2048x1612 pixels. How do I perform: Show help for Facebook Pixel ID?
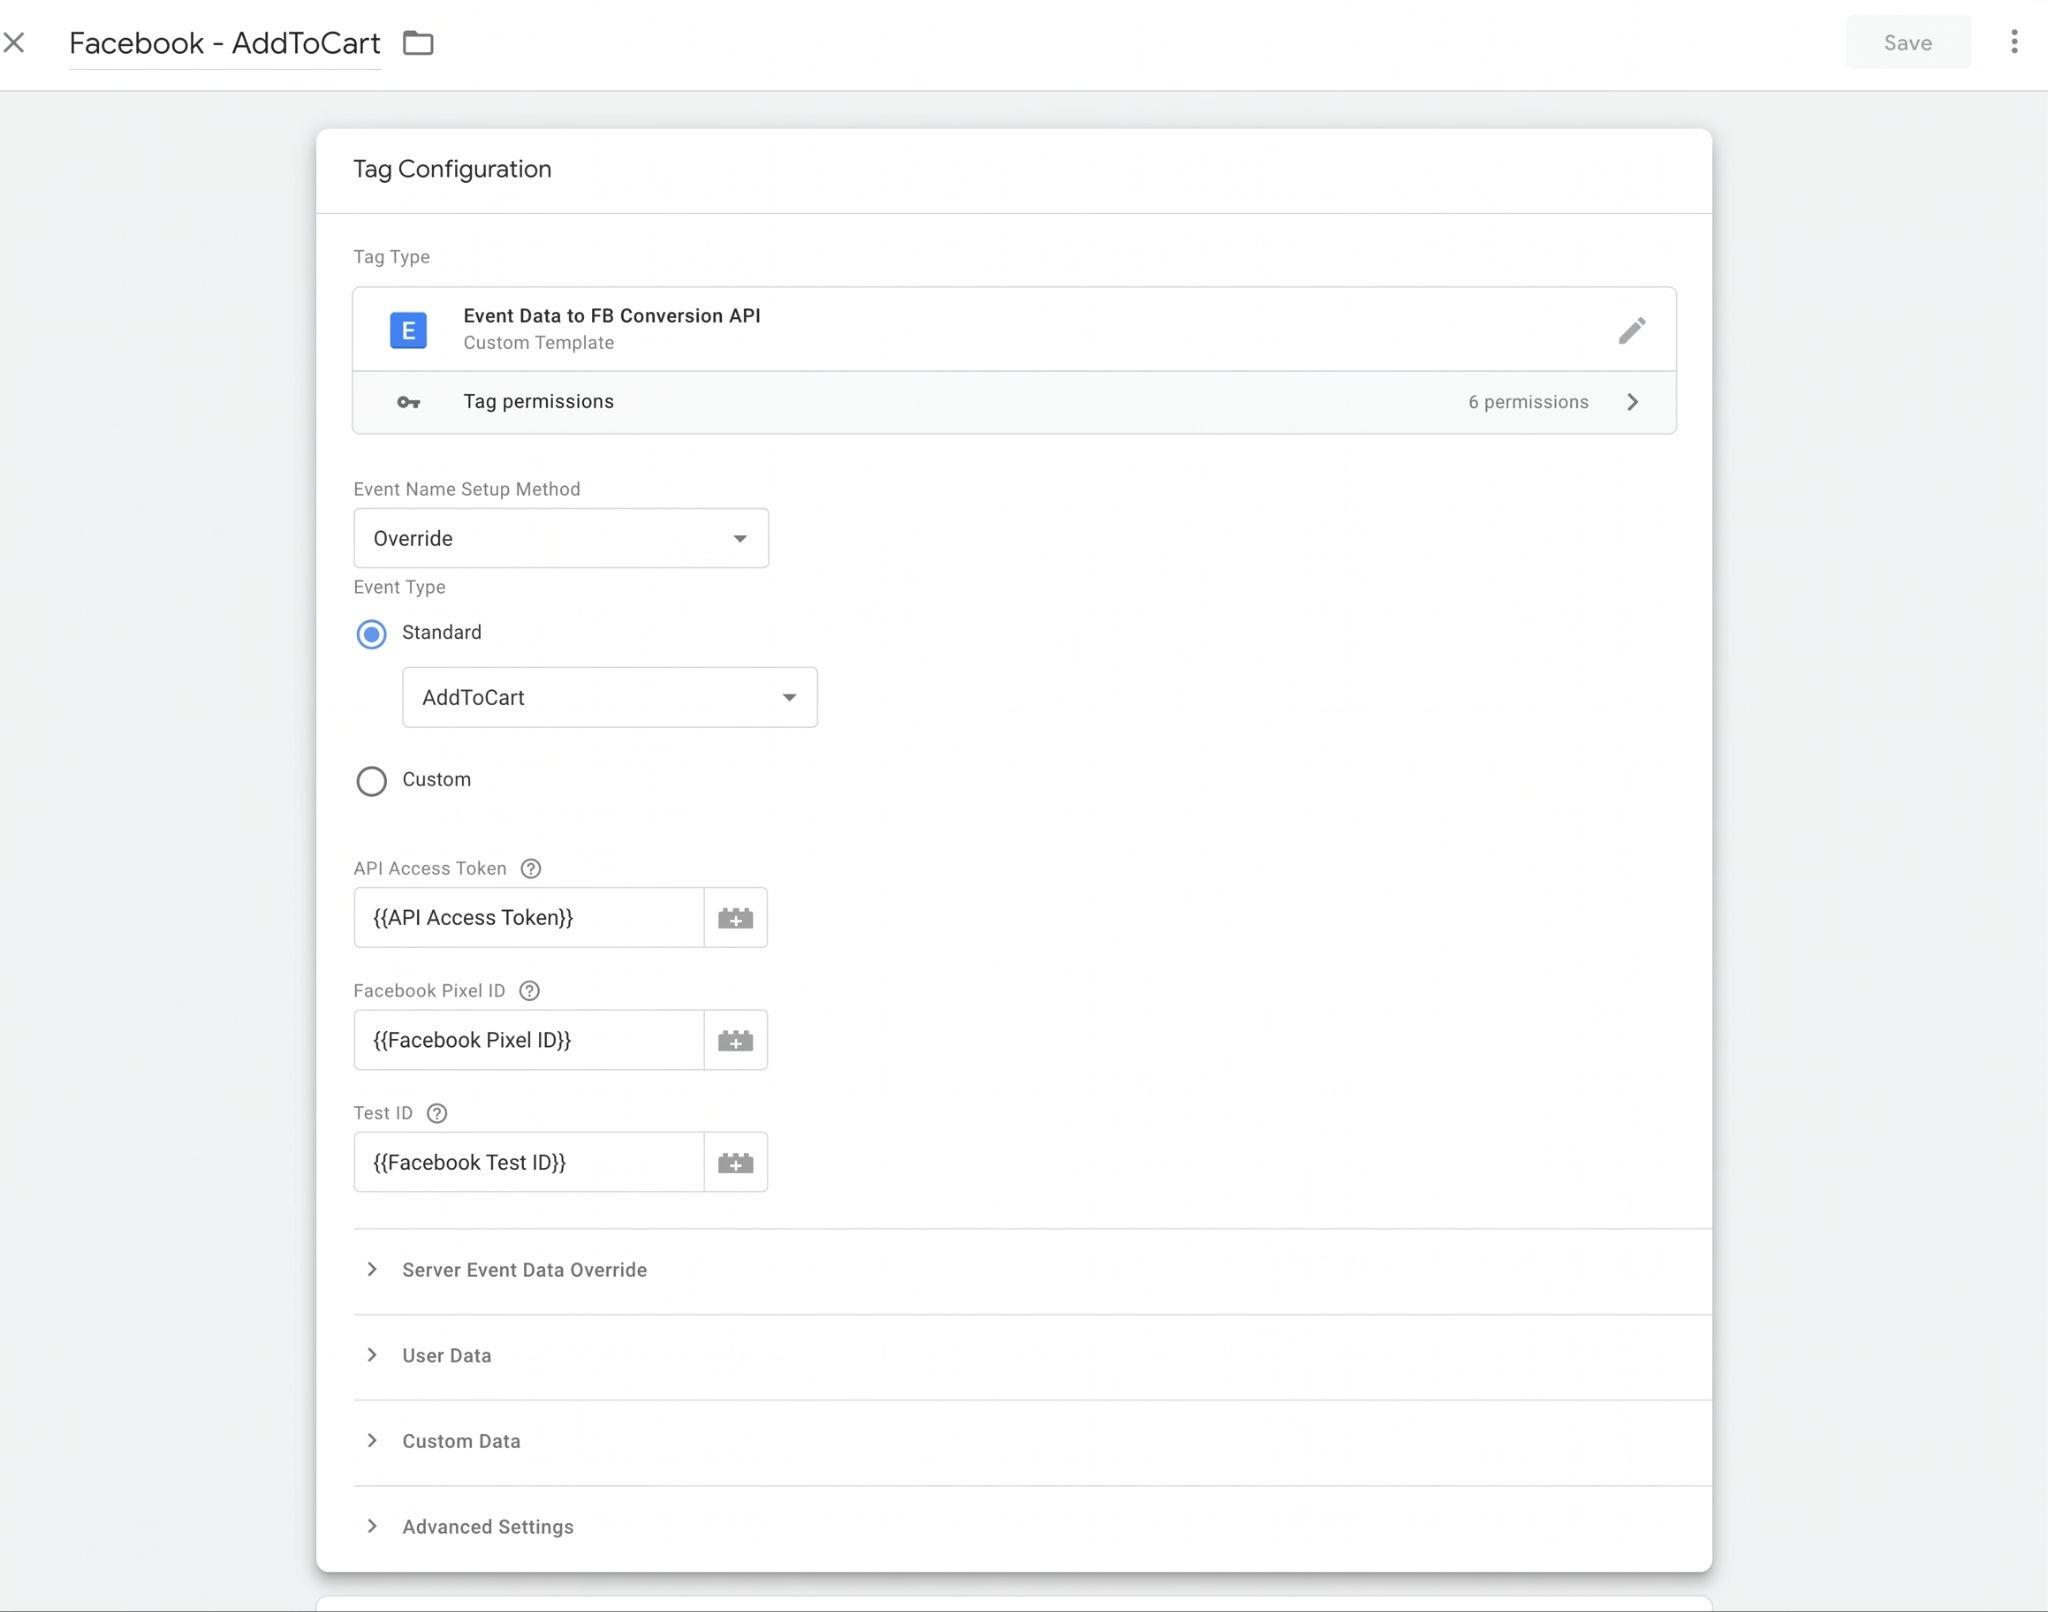click(530, 991)
